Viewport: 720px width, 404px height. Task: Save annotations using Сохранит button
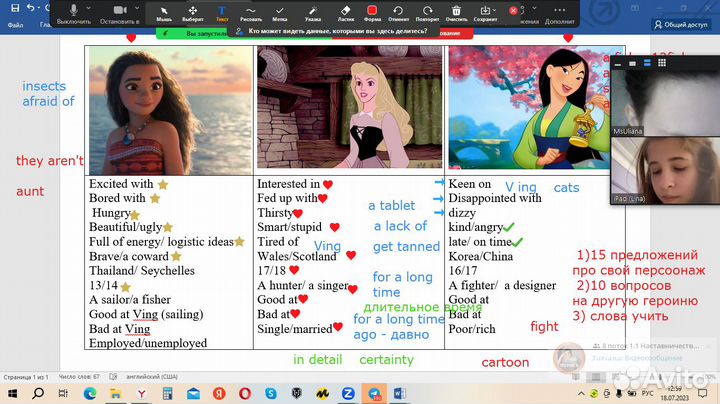coord(486,13)
